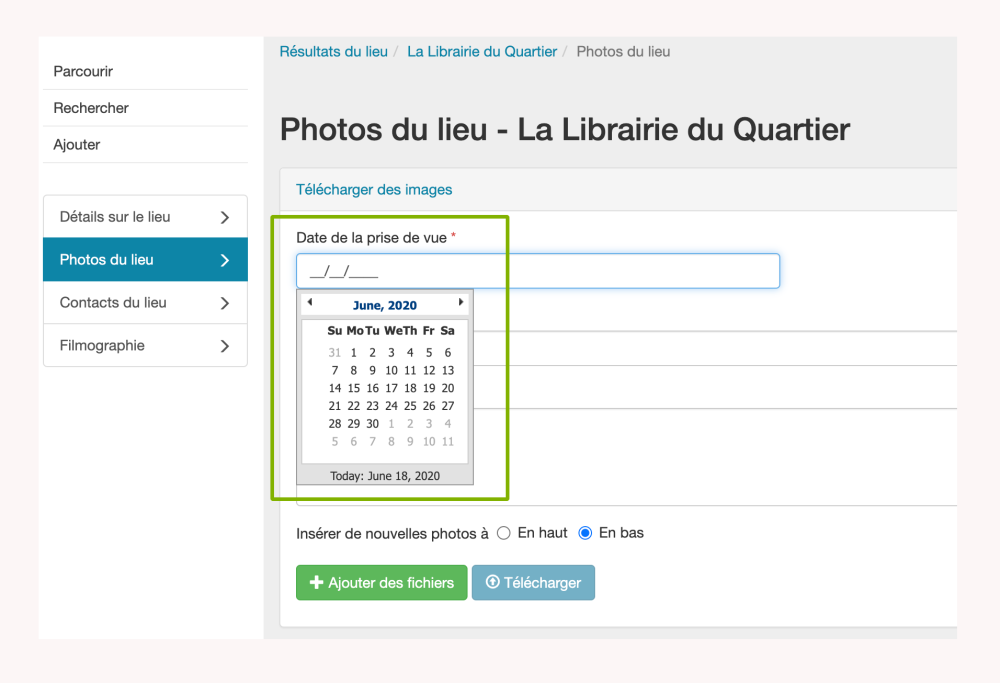Click upload icon on Télécharger button
This screenshot has width=1000, height=683.
[x=492, y=583]
